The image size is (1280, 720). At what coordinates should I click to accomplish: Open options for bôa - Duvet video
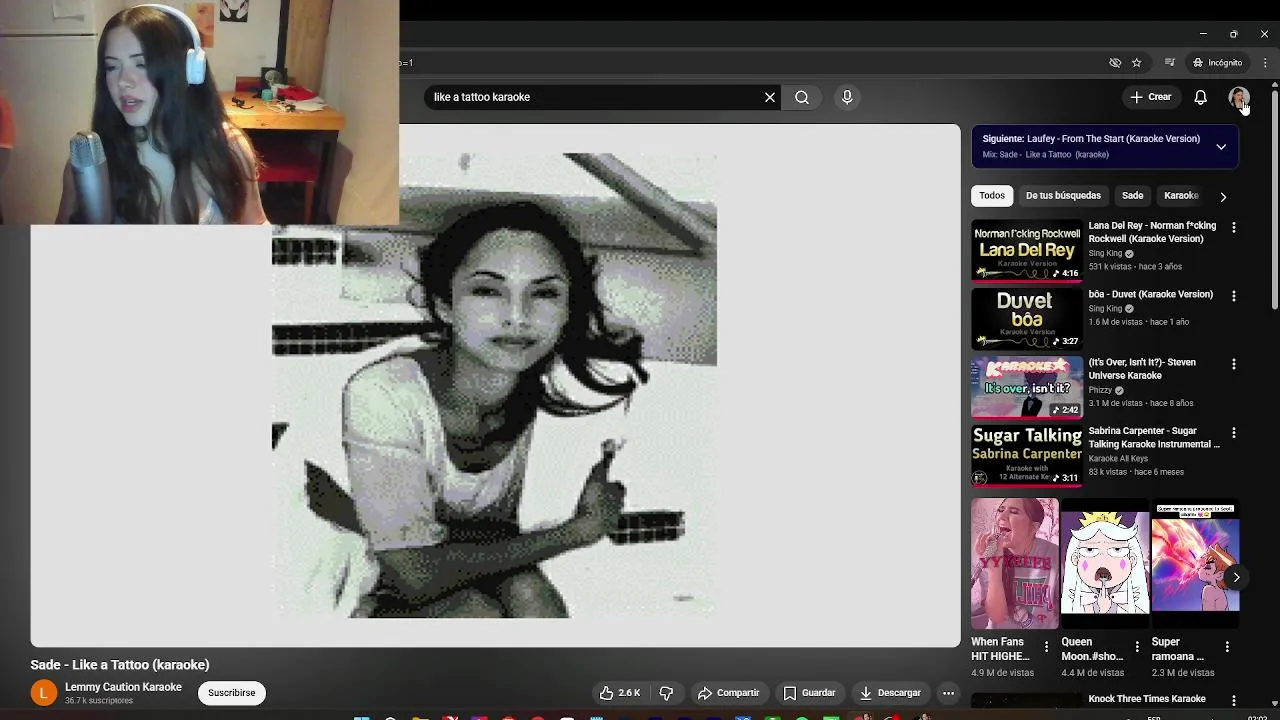tap(1233, 296)
